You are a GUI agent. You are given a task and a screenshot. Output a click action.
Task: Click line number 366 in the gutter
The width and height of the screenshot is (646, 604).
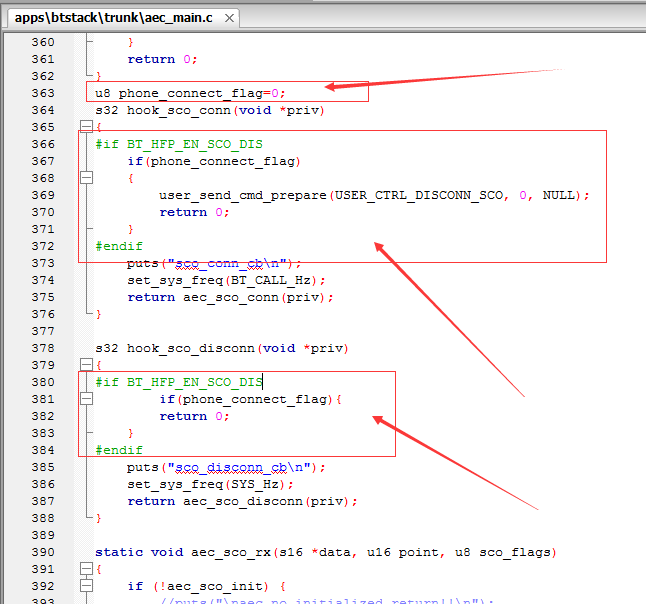(x=43, y=144)
